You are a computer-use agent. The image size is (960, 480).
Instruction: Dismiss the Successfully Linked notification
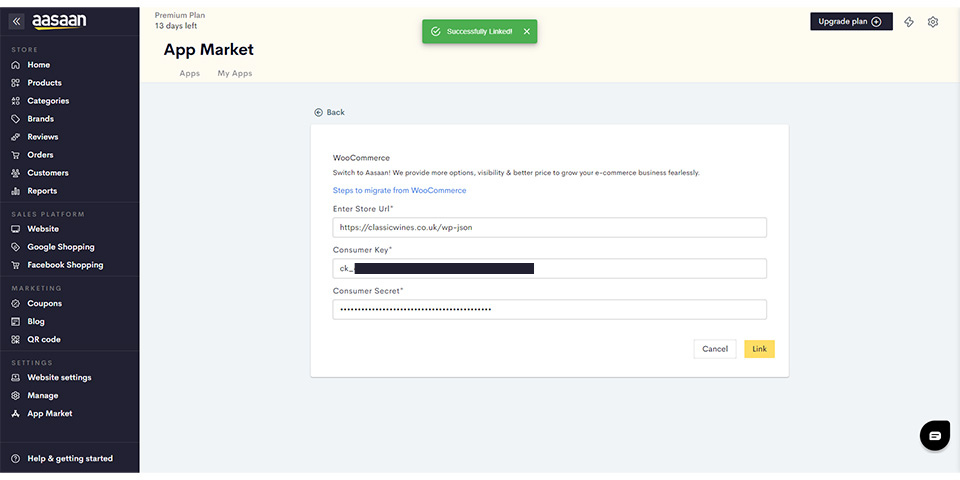pyautogui.click(x=527, y=31)
